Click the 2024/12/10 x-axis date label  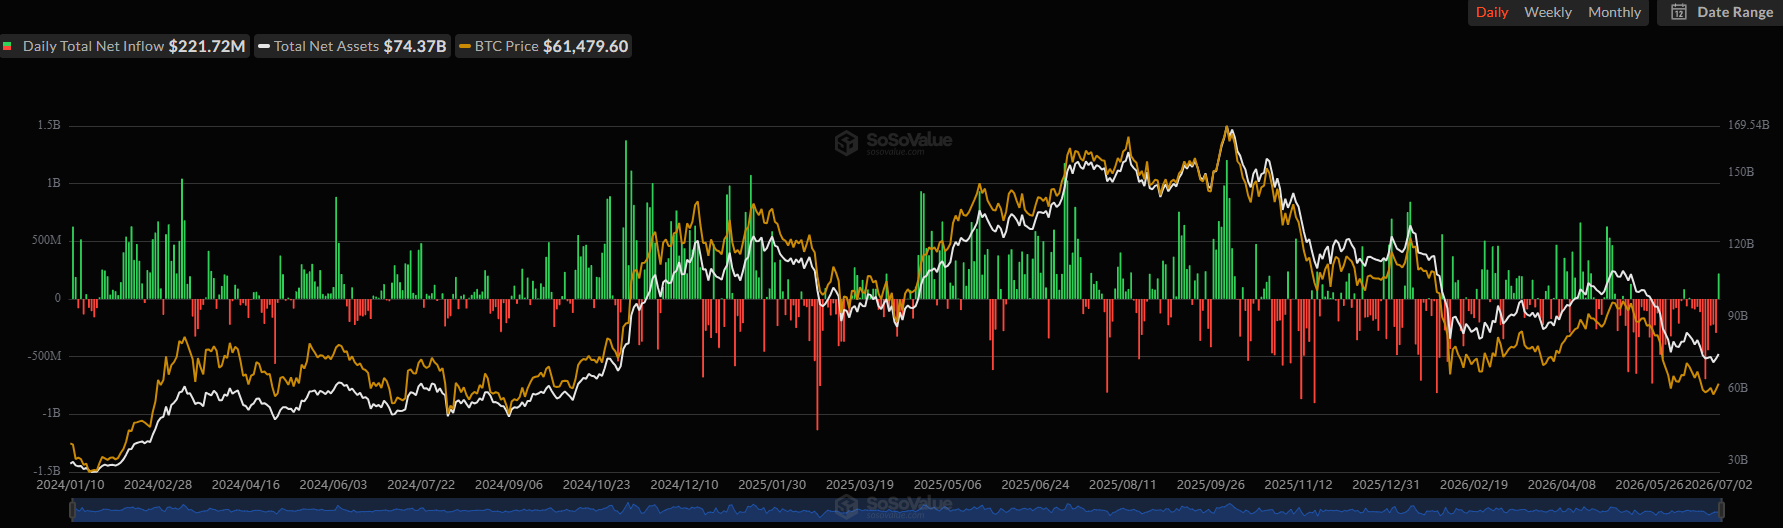coord(684,484)
